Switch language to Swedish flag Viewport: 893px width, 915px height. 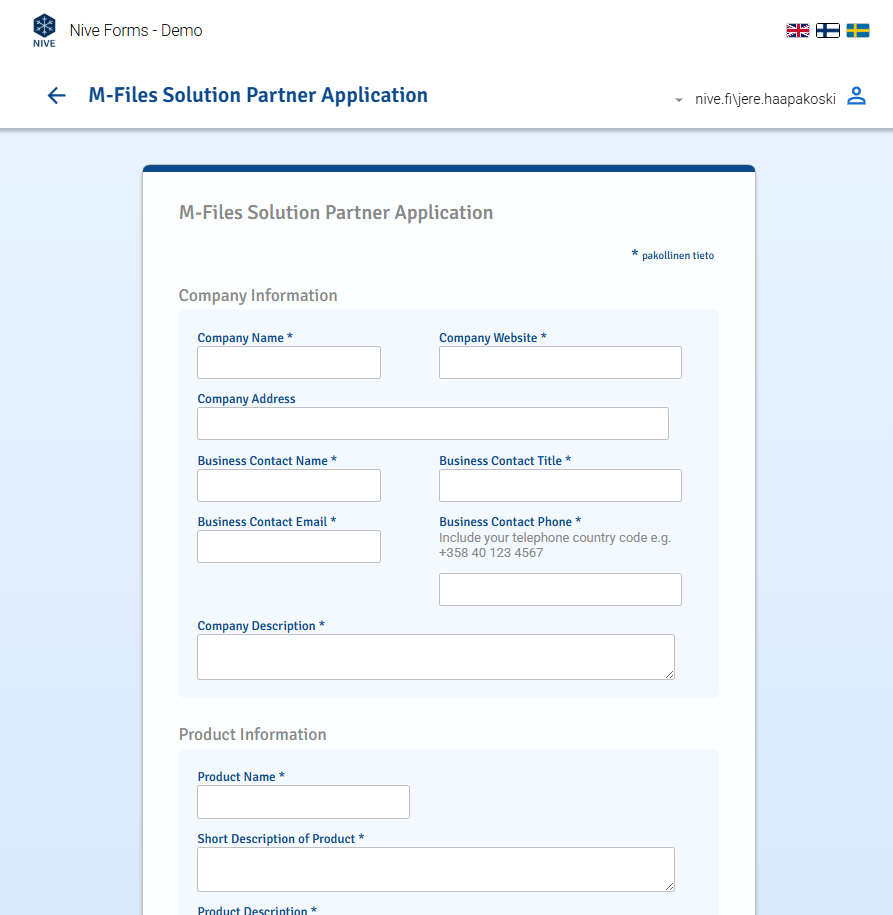click(x=858, y=30)
